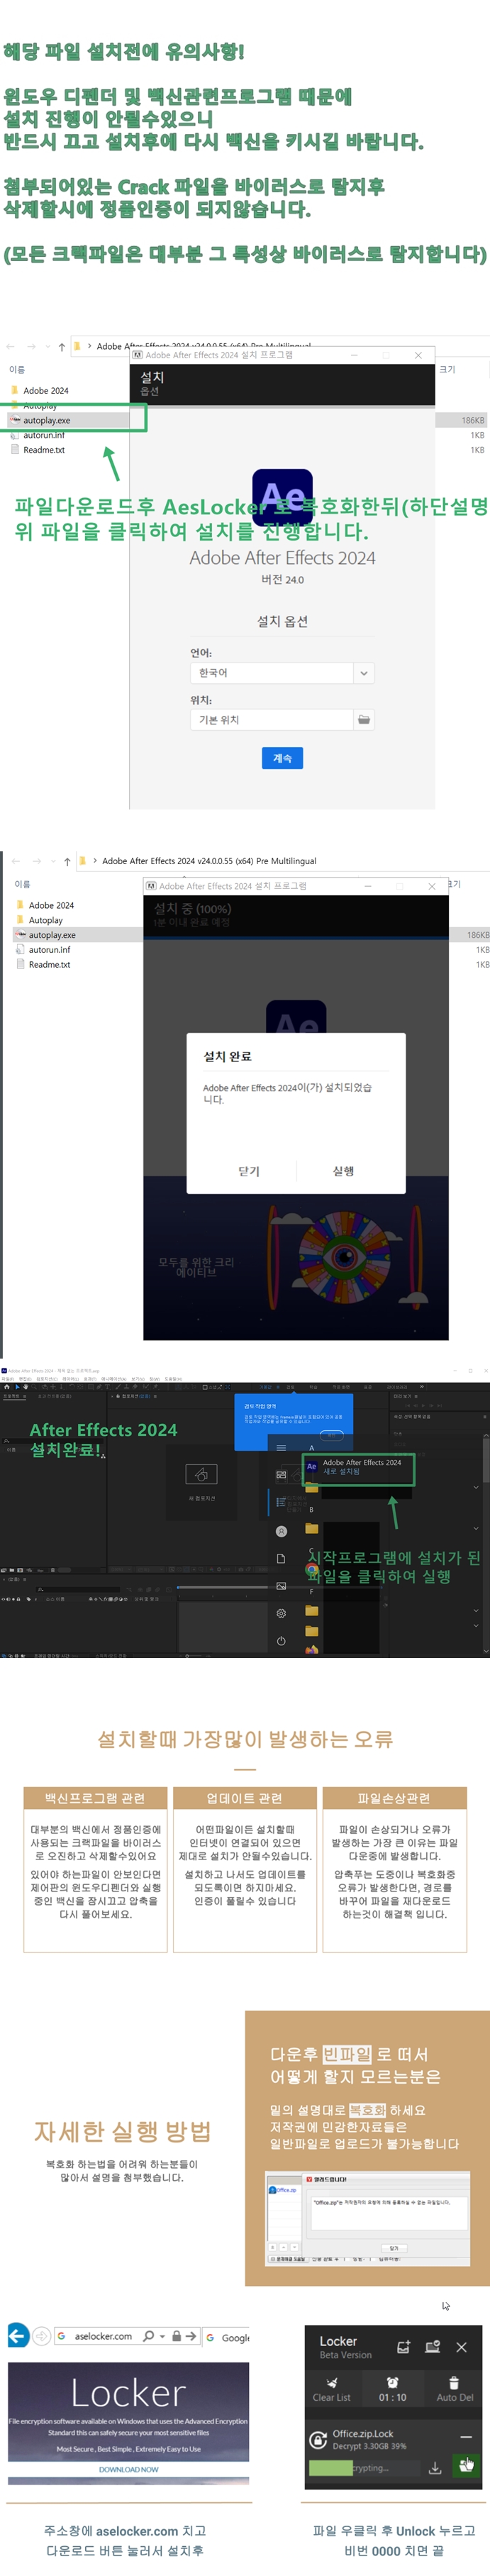Go back in the explorer behind the 설치 옵션 installer

pos(11,346)
